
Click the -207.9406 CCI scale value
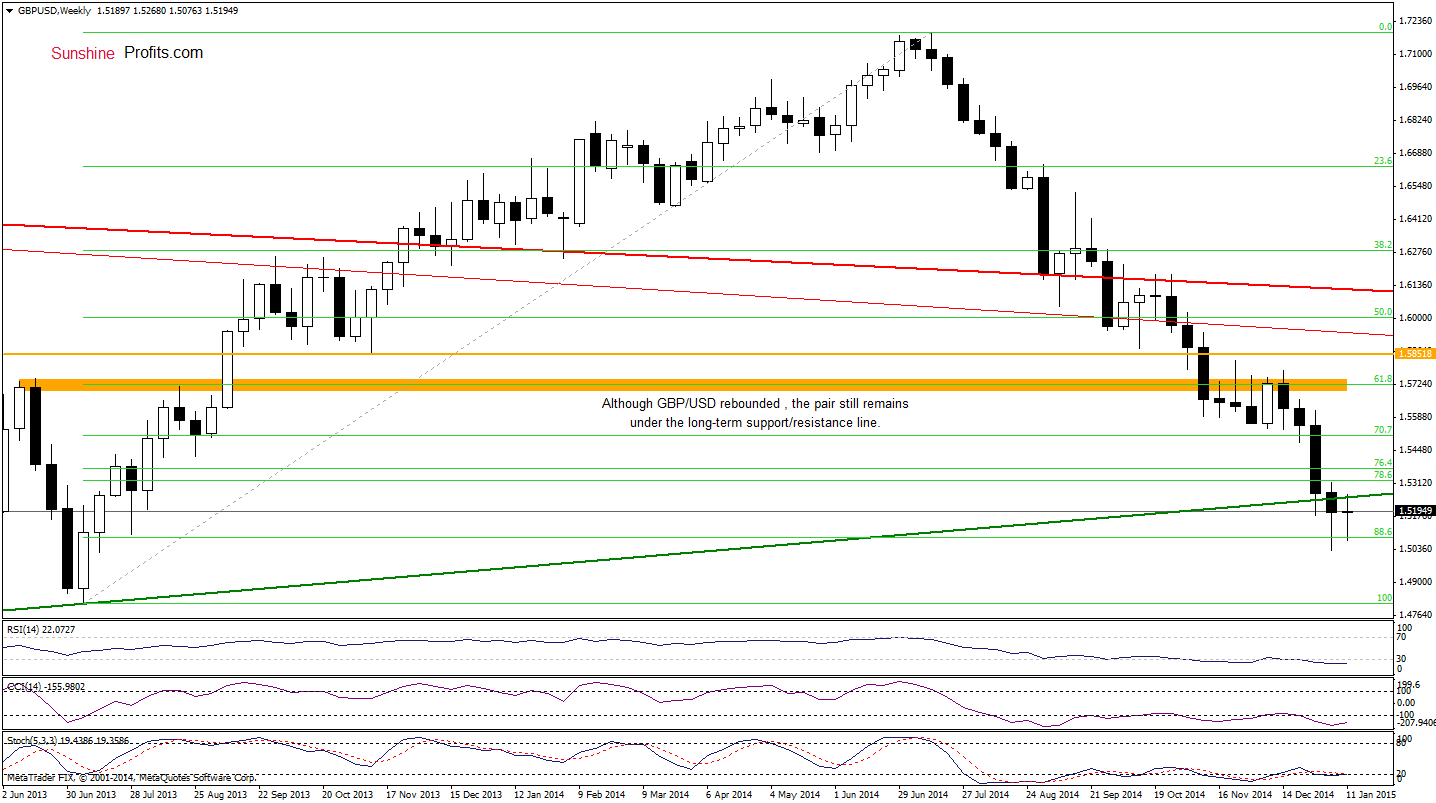(x=1416, y=723)
